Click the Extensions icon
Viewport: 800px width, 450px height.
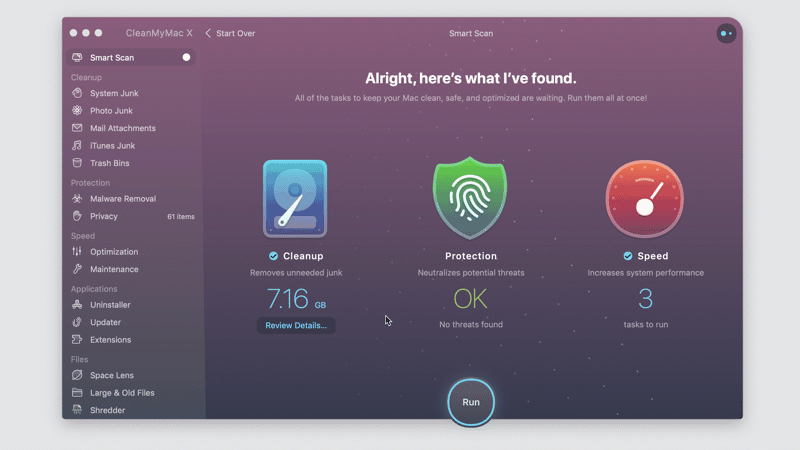[77, 339]
